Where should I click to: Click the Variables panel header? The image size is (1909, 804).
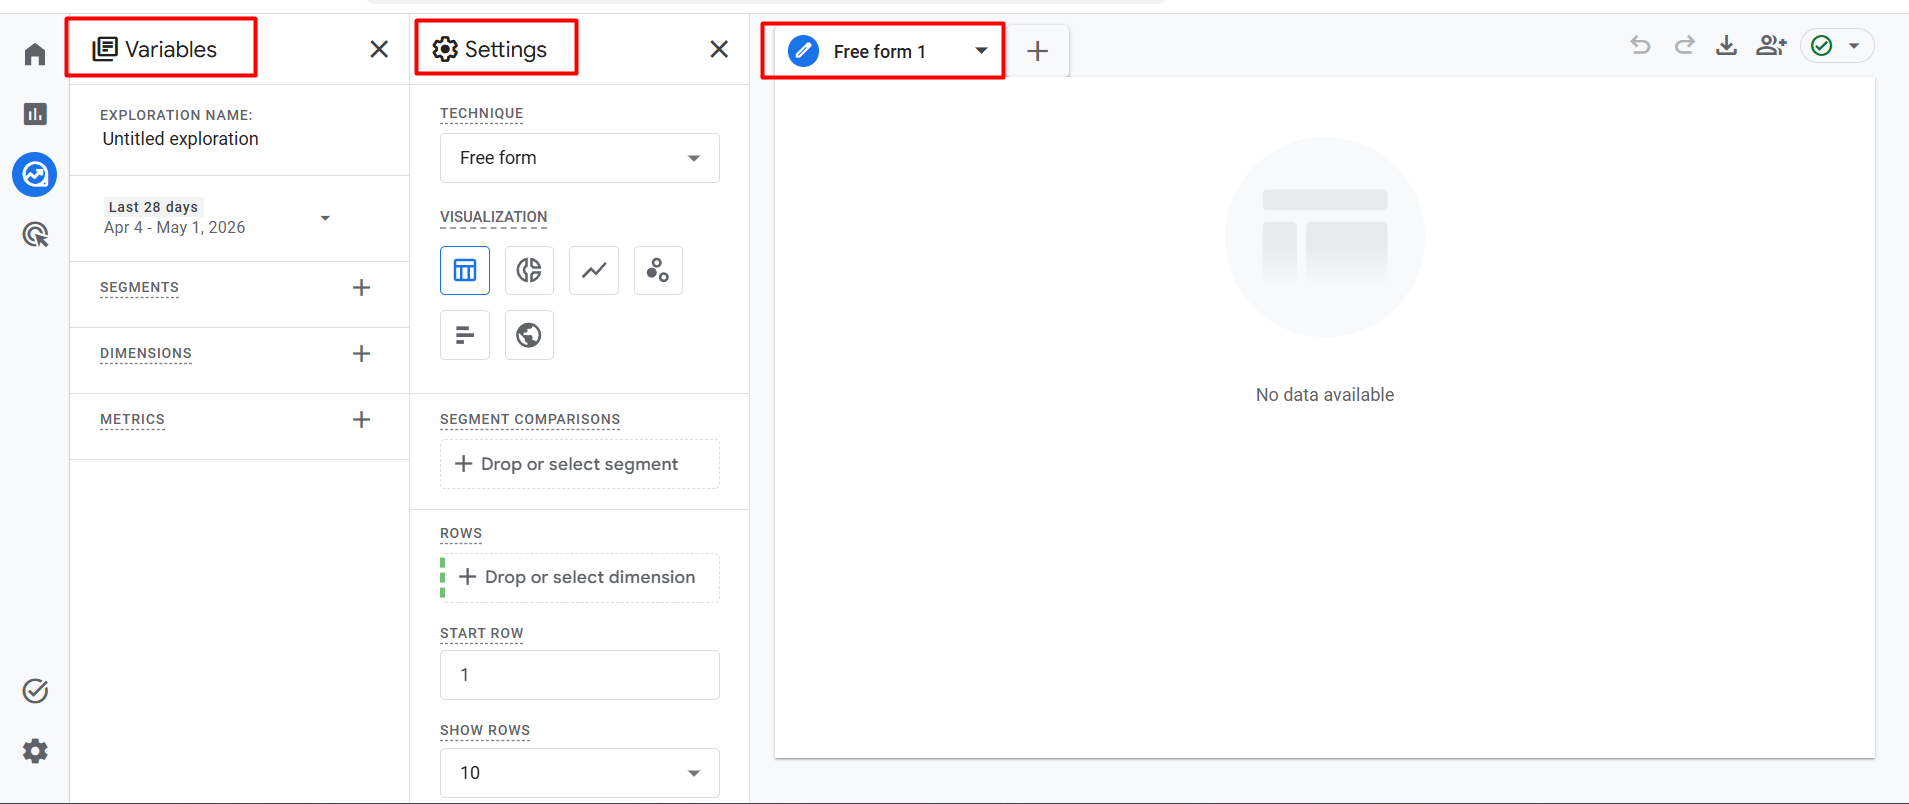click(x=155, y=49)
